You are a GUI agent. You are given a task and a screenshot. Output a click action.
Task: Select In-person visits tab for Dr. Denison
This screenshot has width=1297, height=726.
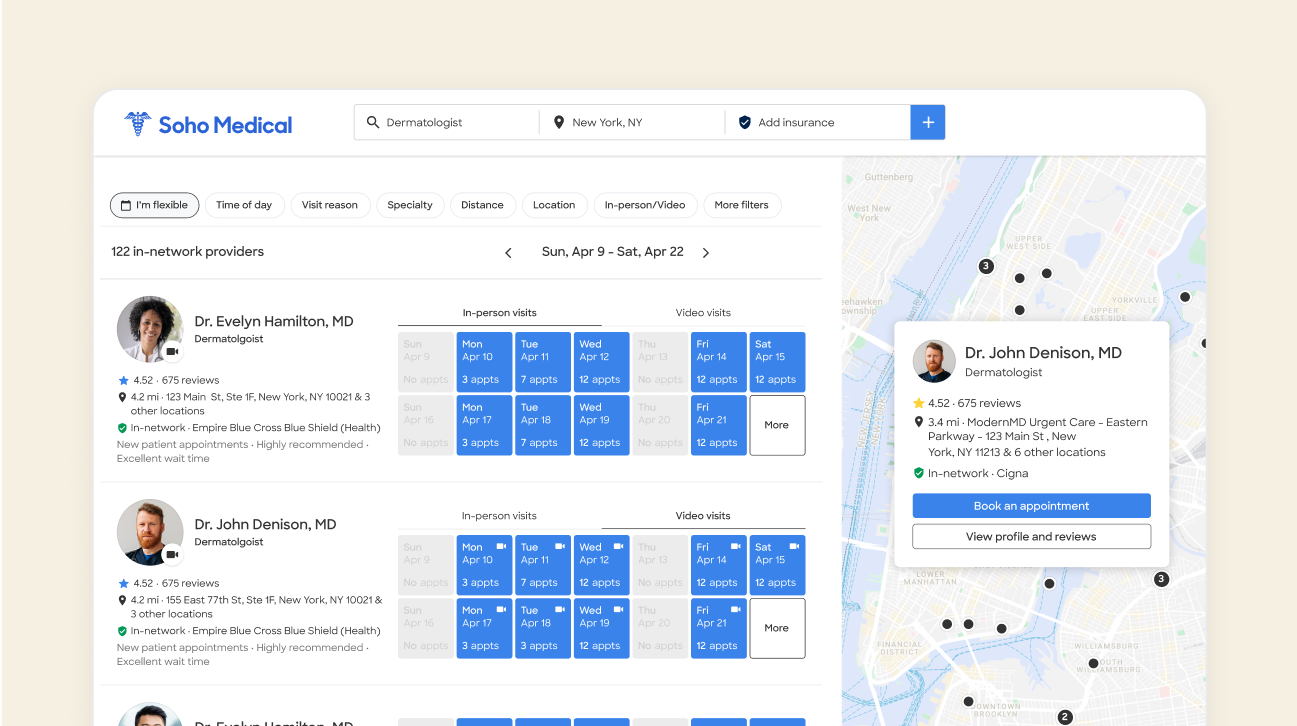(x=499, y=516)
